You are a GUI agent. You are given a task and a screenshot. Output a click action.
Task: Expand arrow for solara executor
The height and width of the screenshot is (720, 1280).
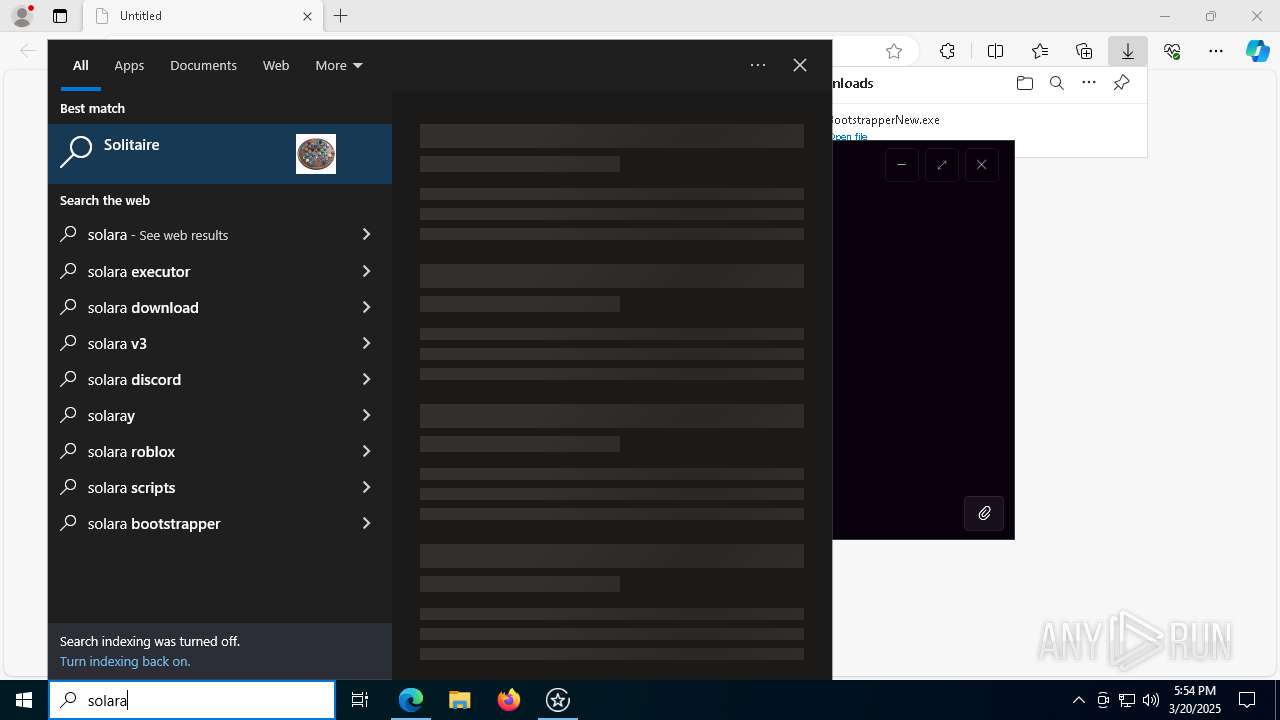coord(366,271)
